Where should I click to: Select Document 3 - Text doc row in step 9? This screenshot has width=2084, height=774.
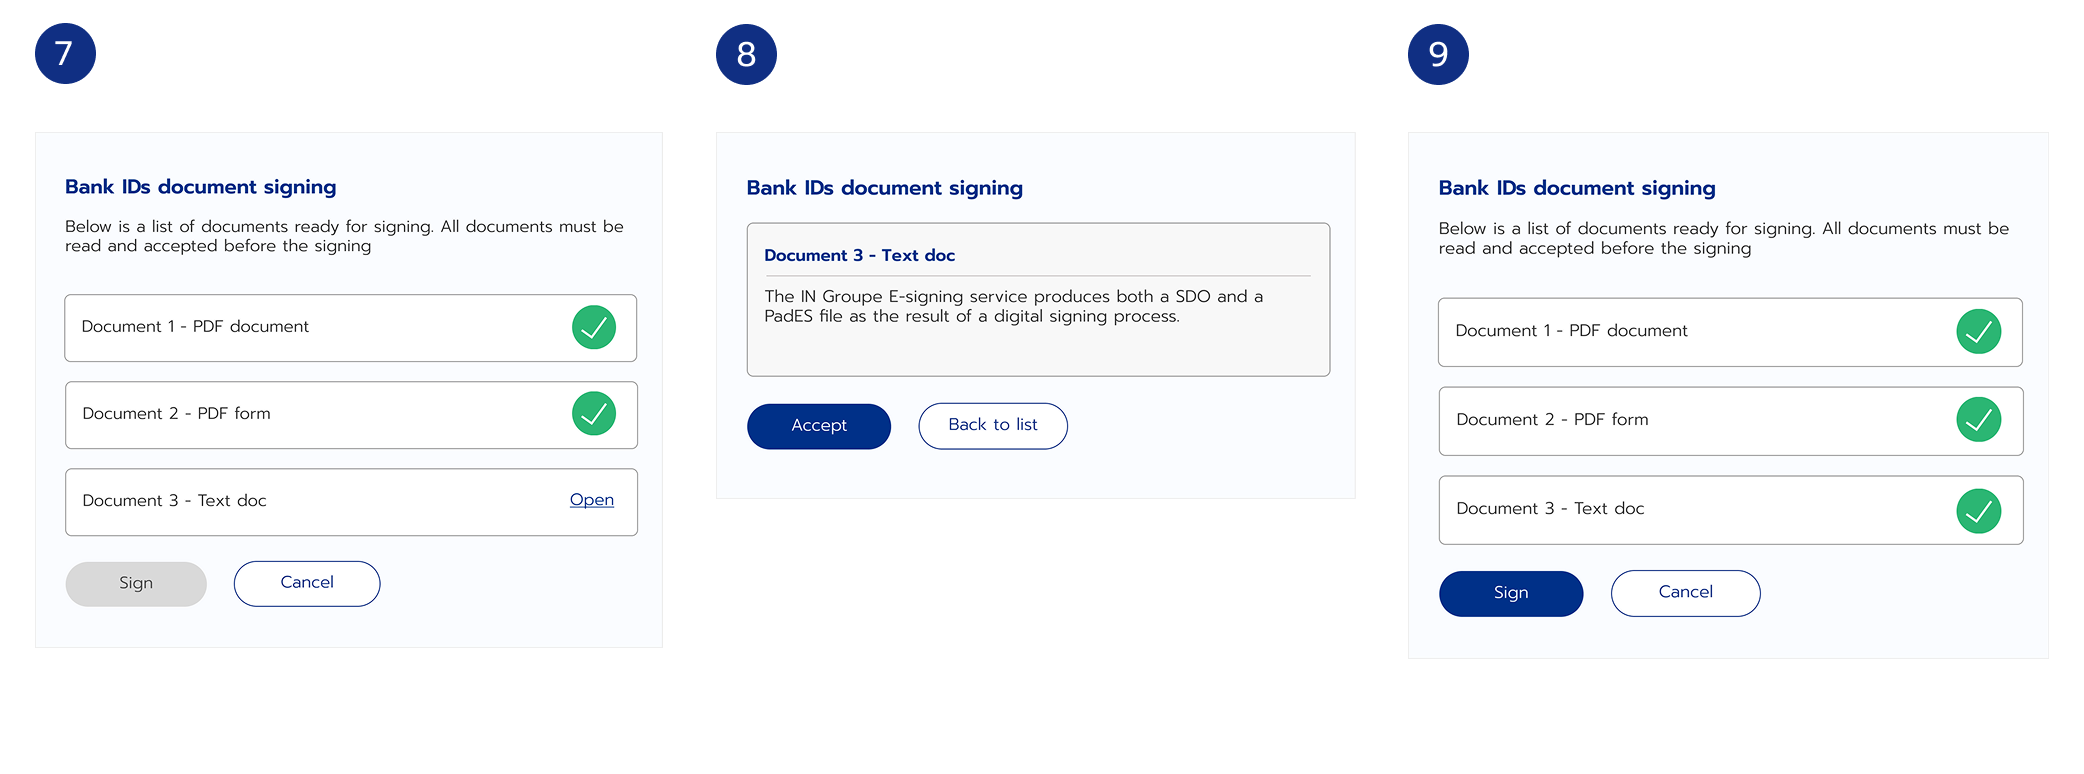[x=1680, y=510]
